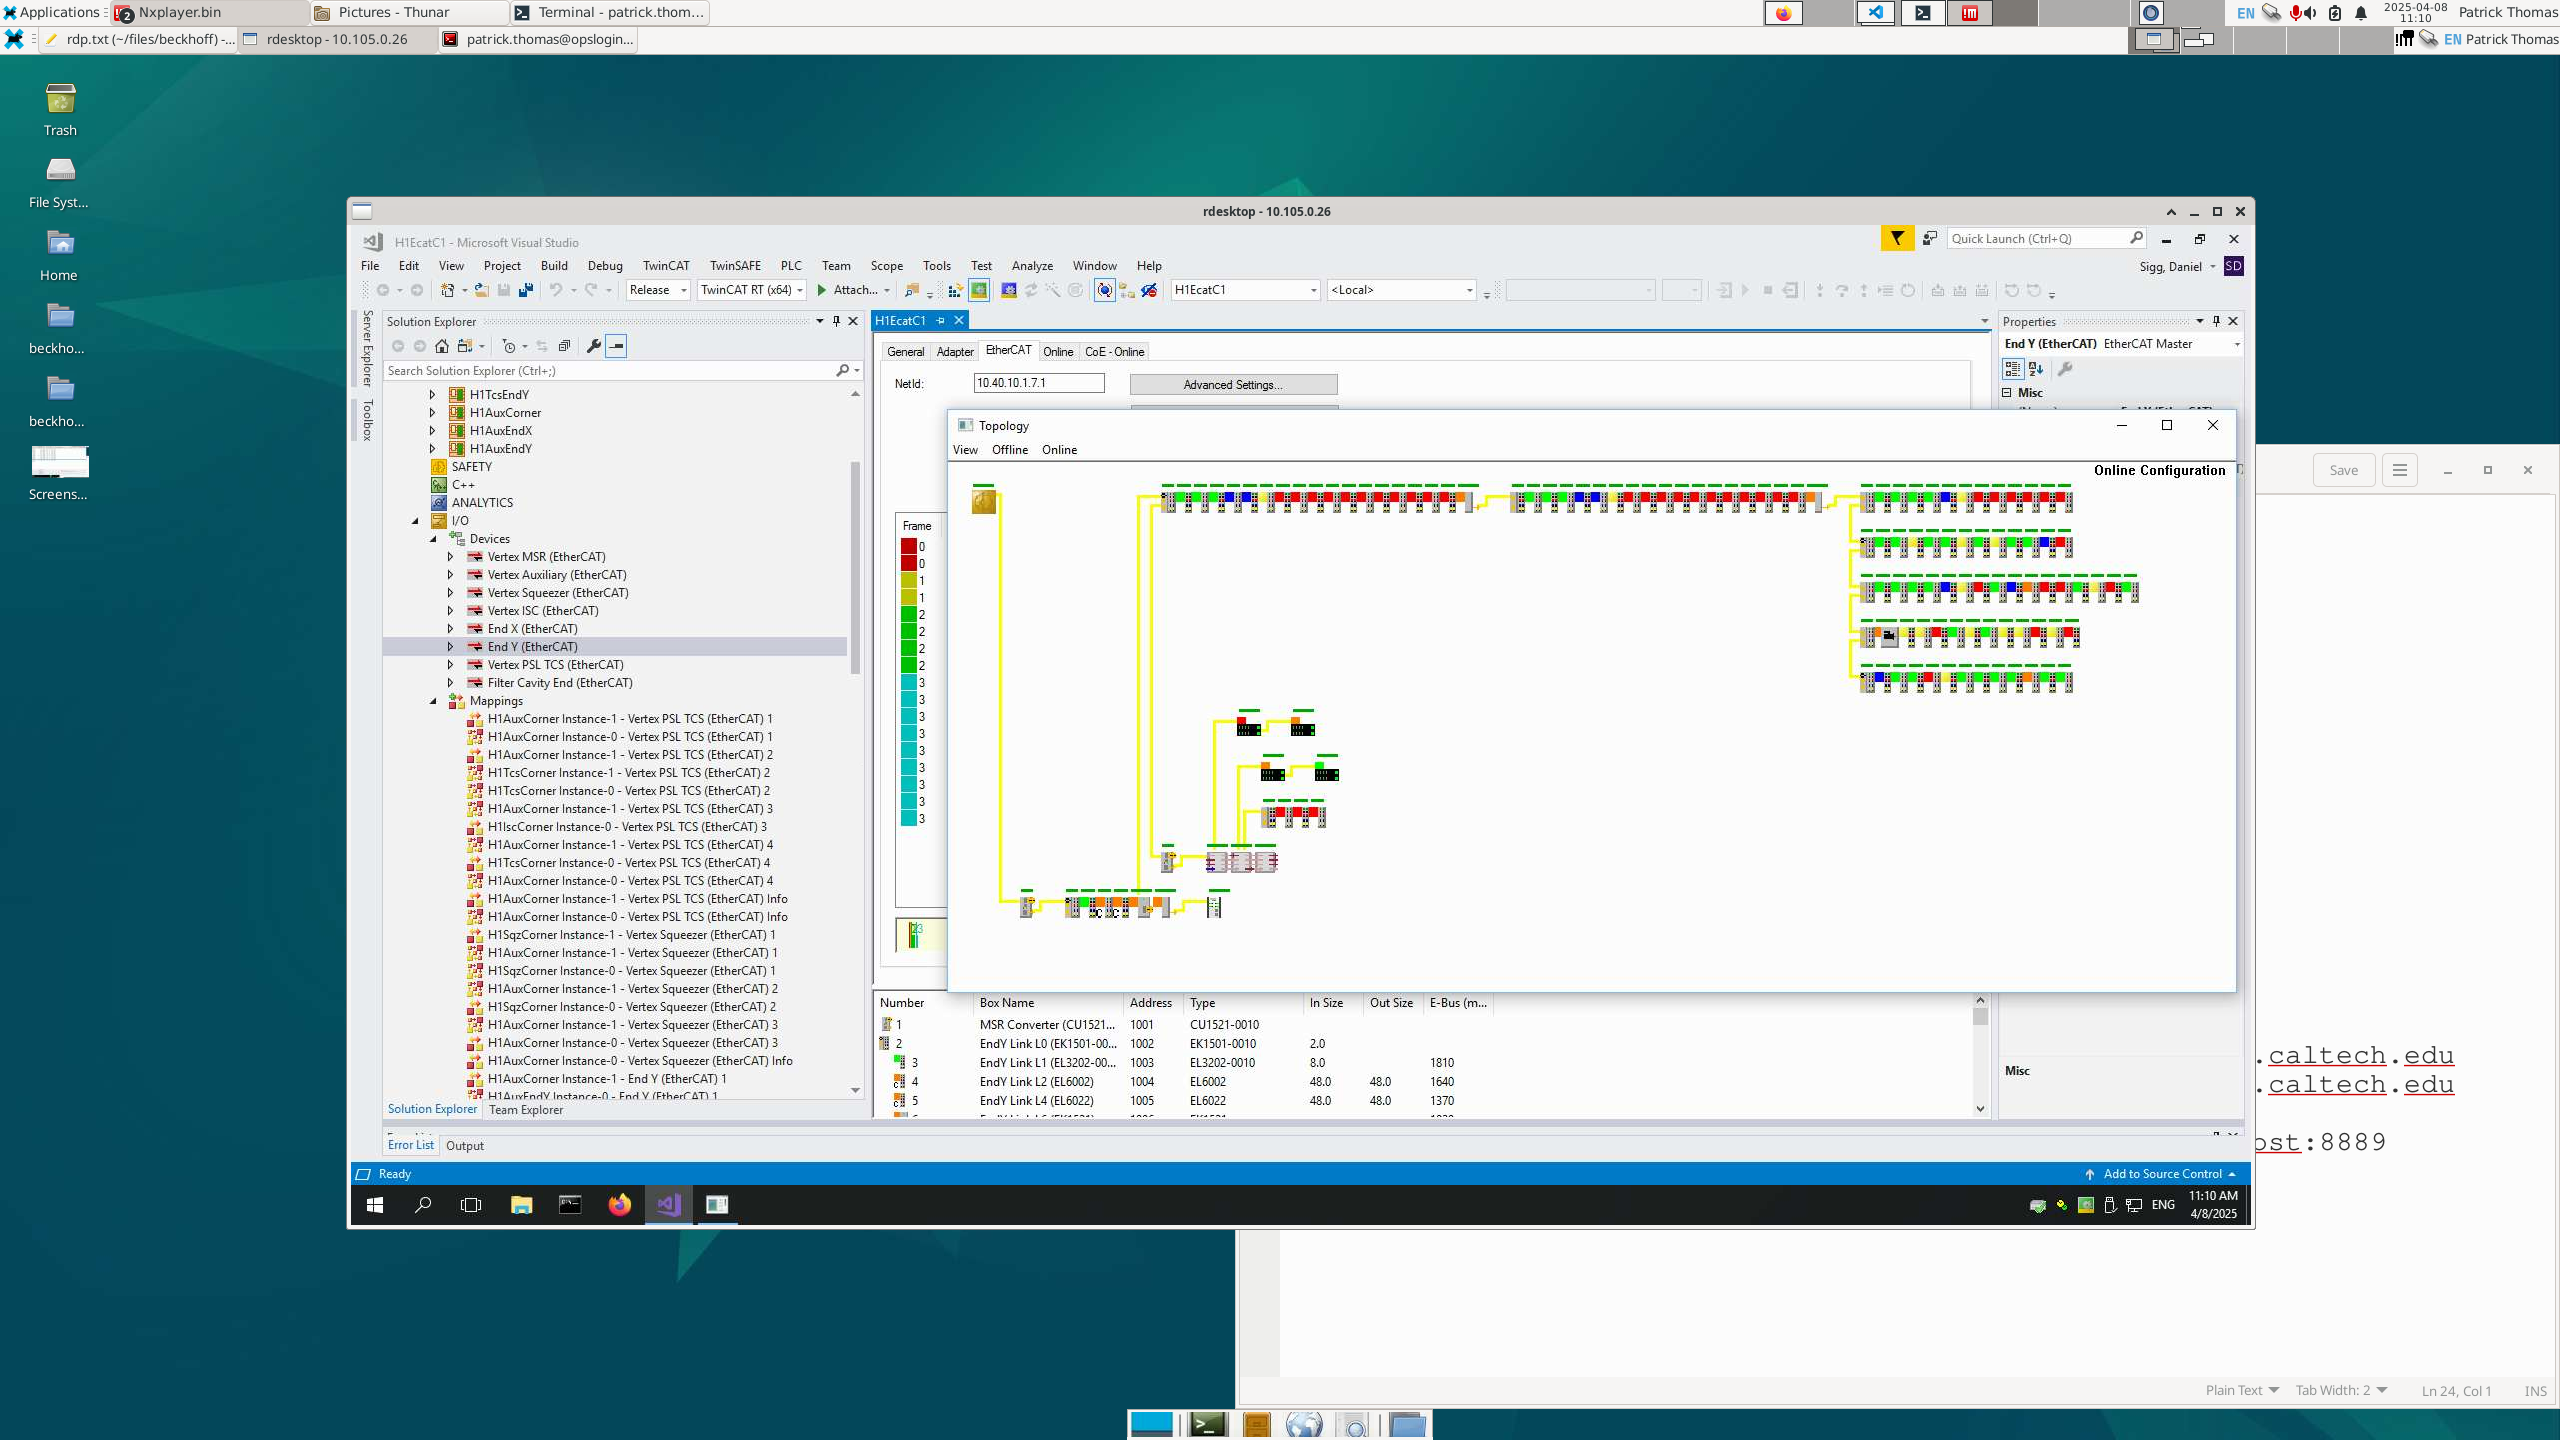This screenshot has height=1440, width=2560.
Task: Click the EtherCAT master icon in Topology
Action: pyautogui.click(x=984, y=501)
